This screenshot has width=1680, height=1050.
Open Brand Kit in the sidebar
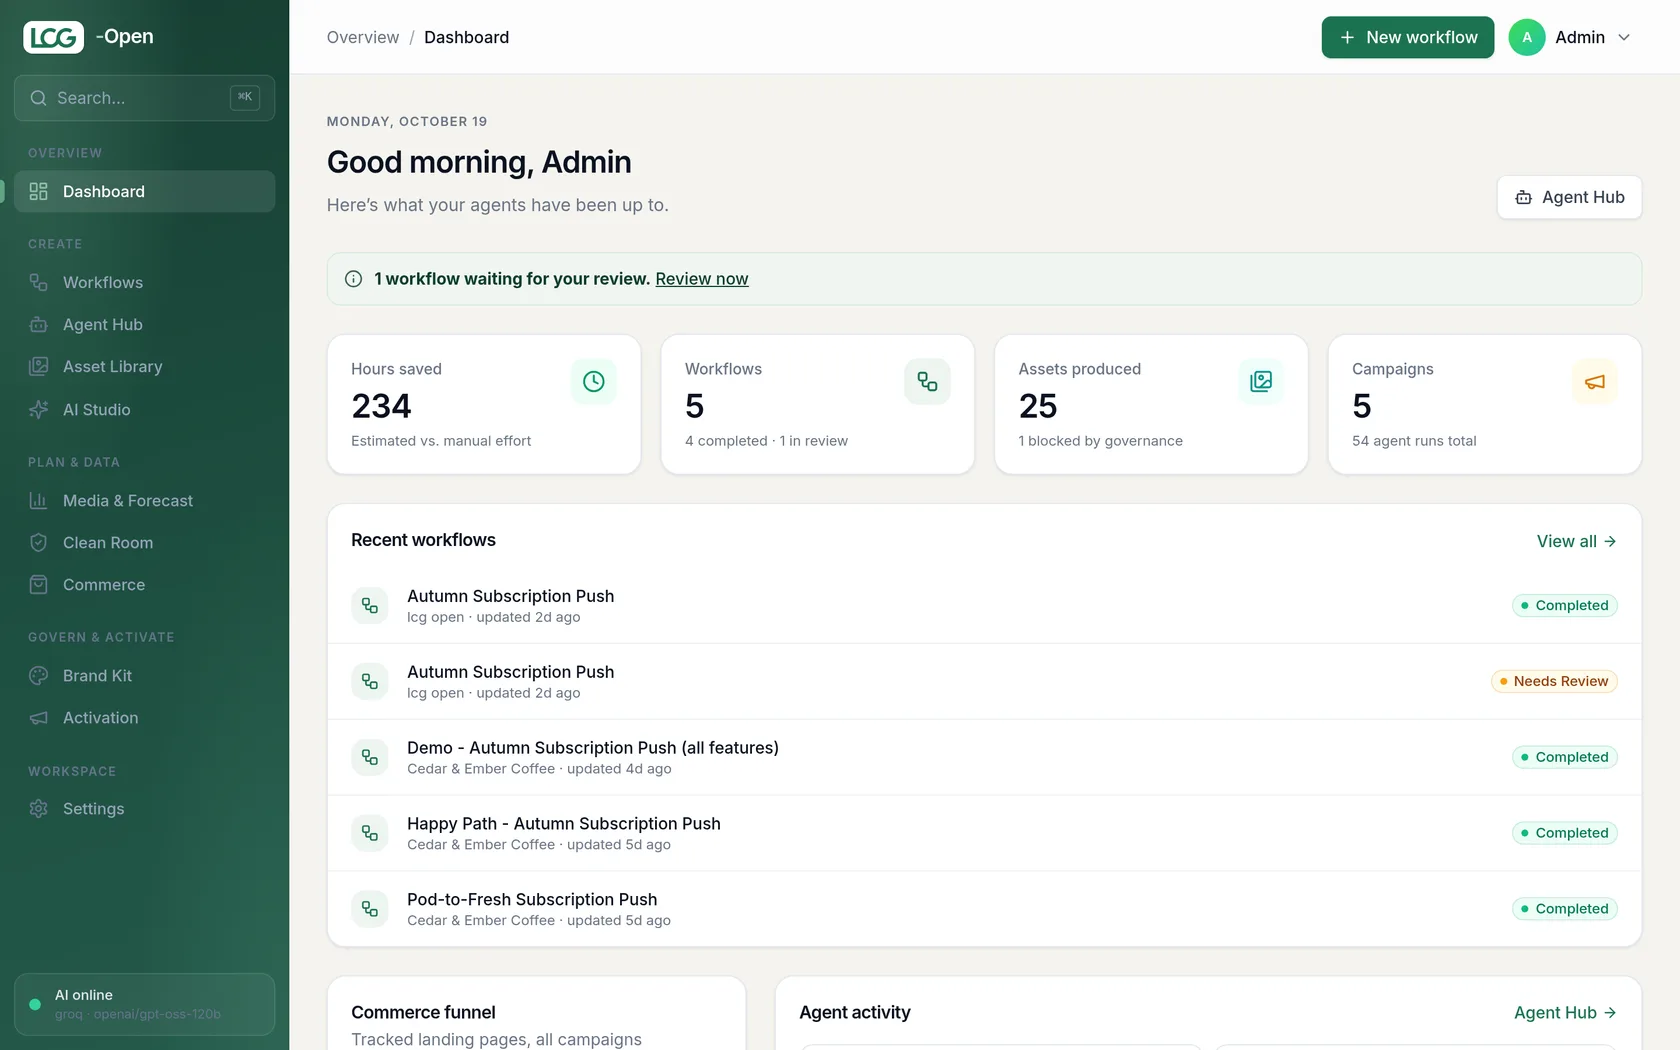click(144, 676)
